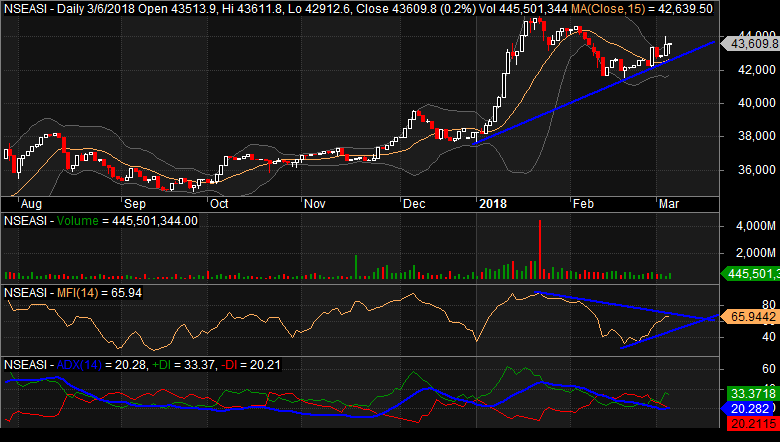
Task: Select the Nov date axis label
Action: [x=314, y=204]
